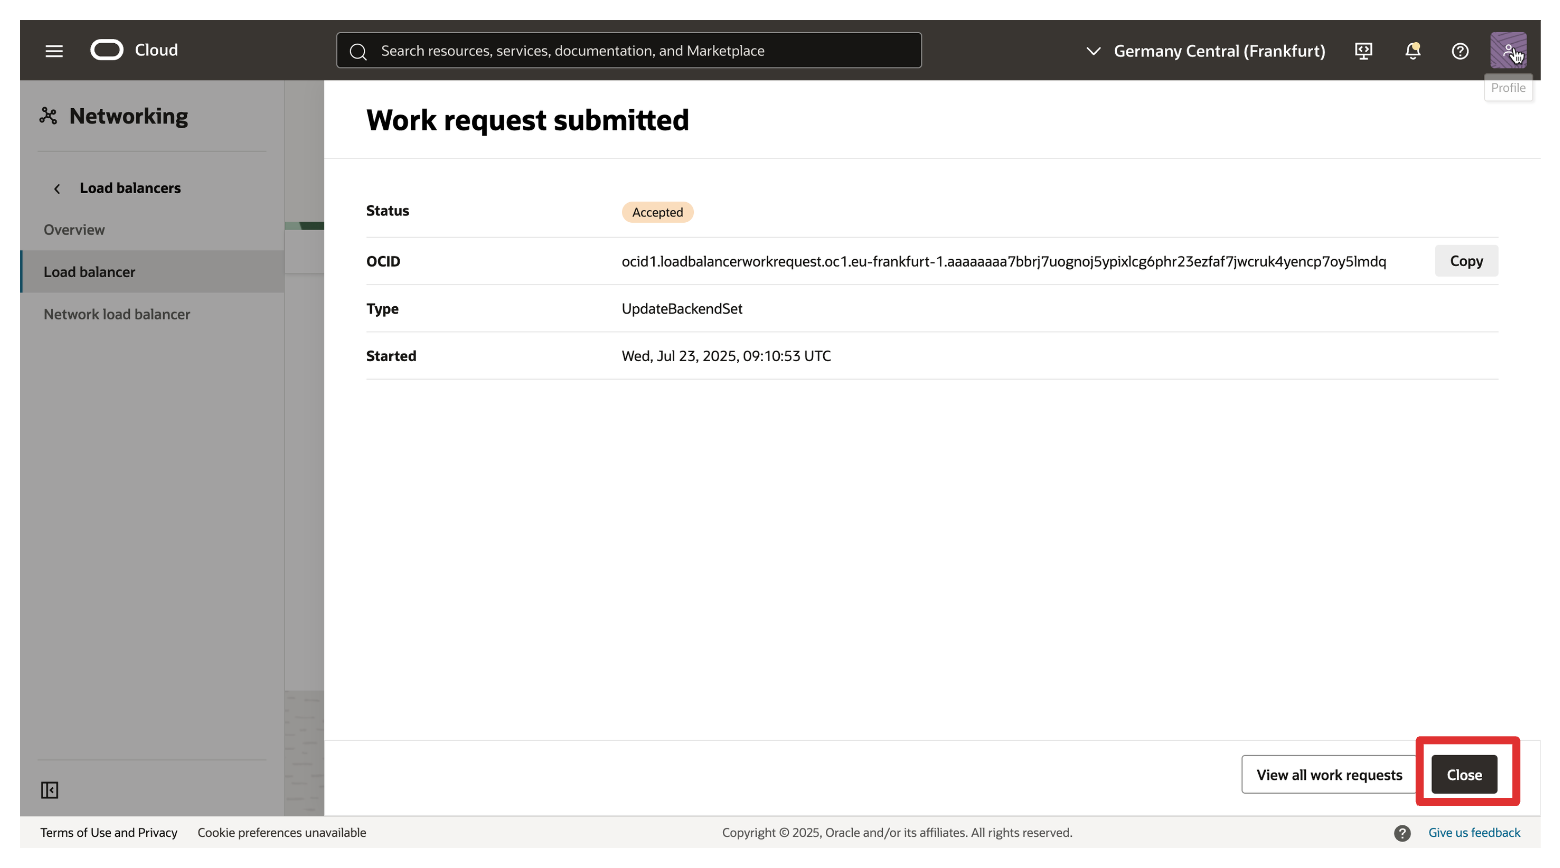Open the Give us feedback link
1560x868 pixels.
click(x=1474, y=833)
